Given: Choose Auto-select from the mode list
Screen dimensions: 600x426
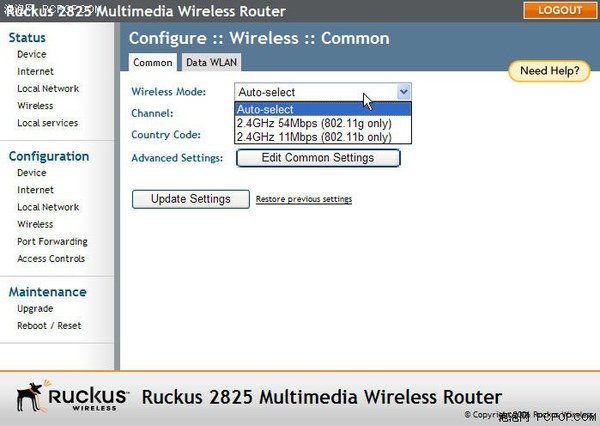Looking at the screenshot, I should (323, 109).
